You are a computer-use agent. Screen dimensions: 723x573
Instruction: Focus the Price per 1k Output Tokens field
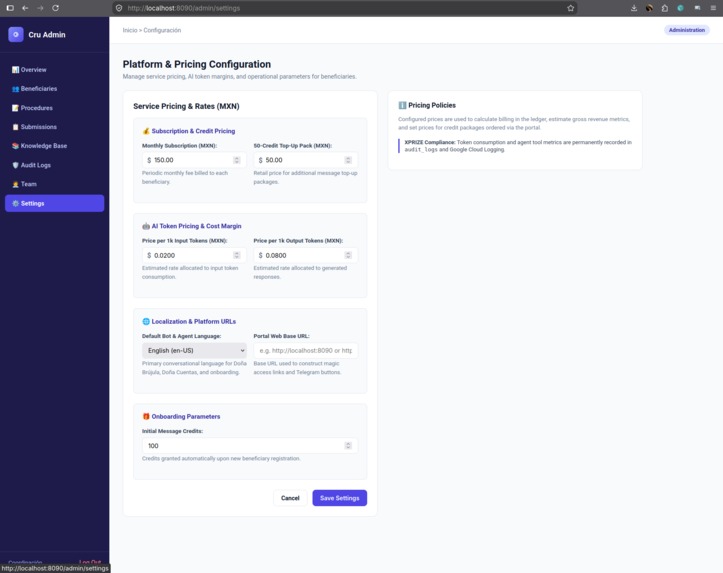[305, 255]
